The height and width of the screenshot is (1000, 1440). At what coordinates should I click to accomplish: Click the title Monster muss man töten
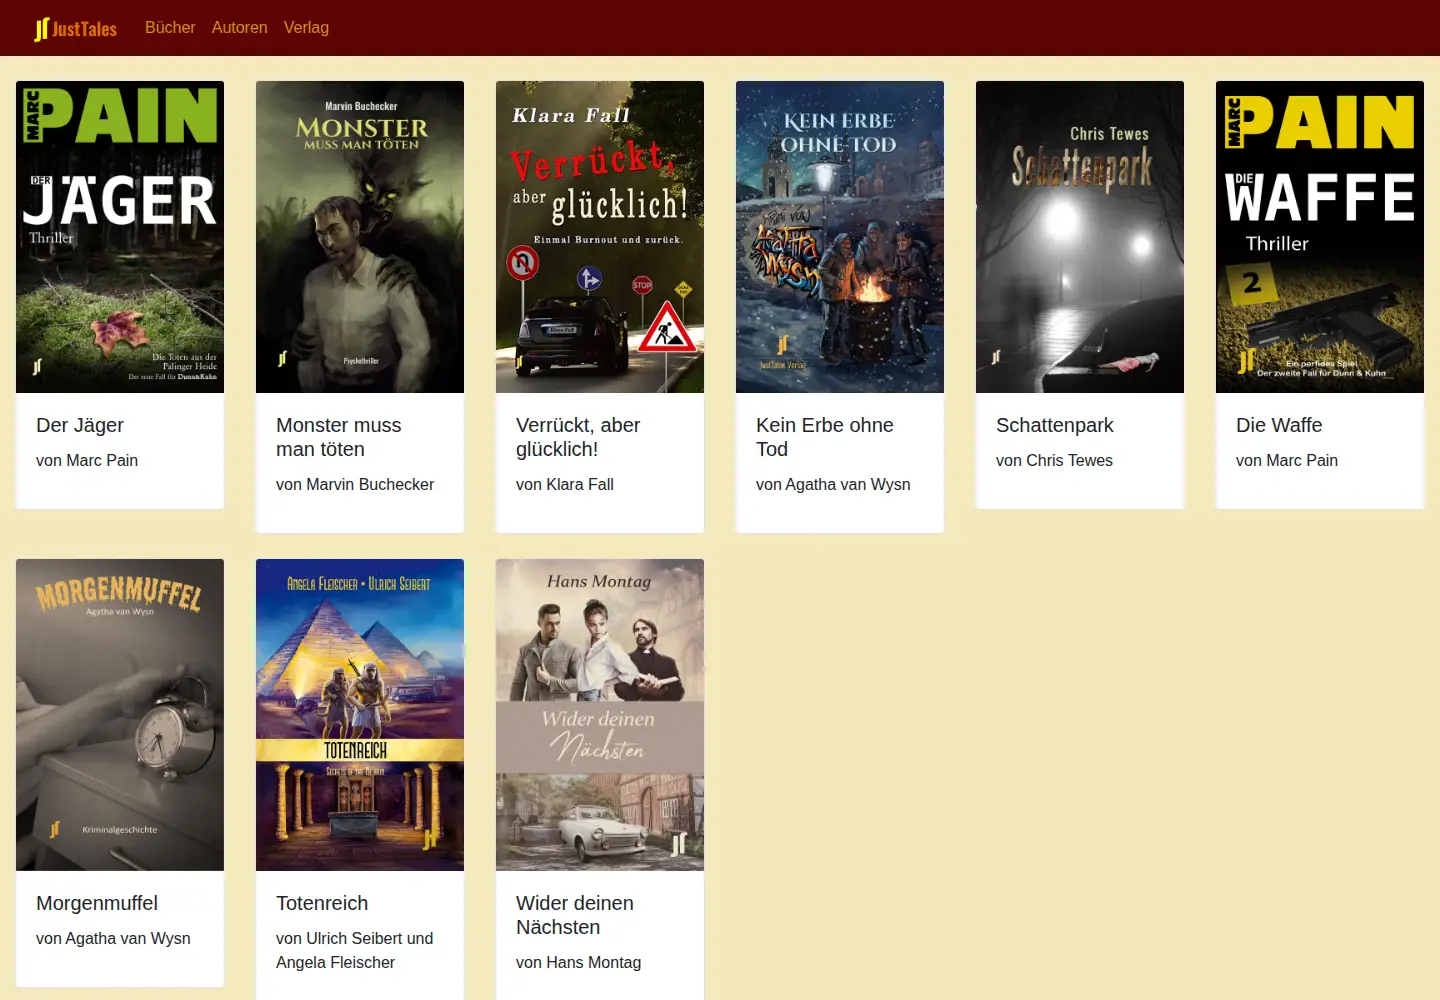(339, 437)
